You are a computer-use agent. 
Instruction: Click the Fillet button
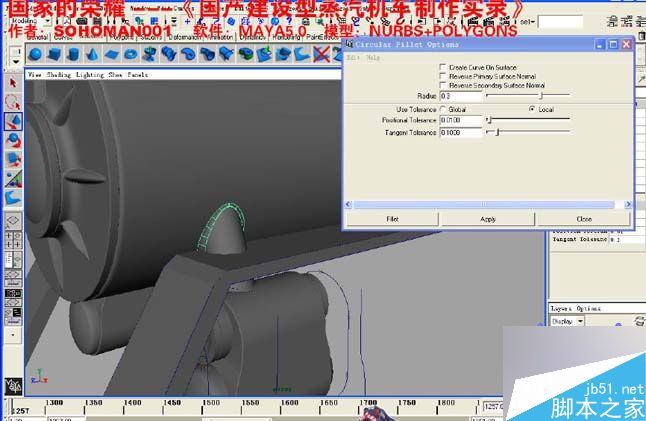[392, 219]
